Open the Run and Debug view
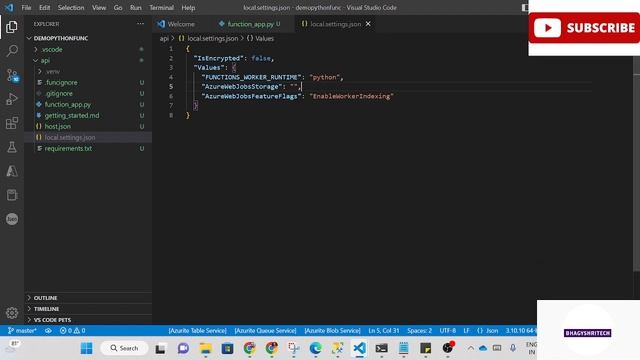This screenshot has height=360, width=640. coord(12,99)
